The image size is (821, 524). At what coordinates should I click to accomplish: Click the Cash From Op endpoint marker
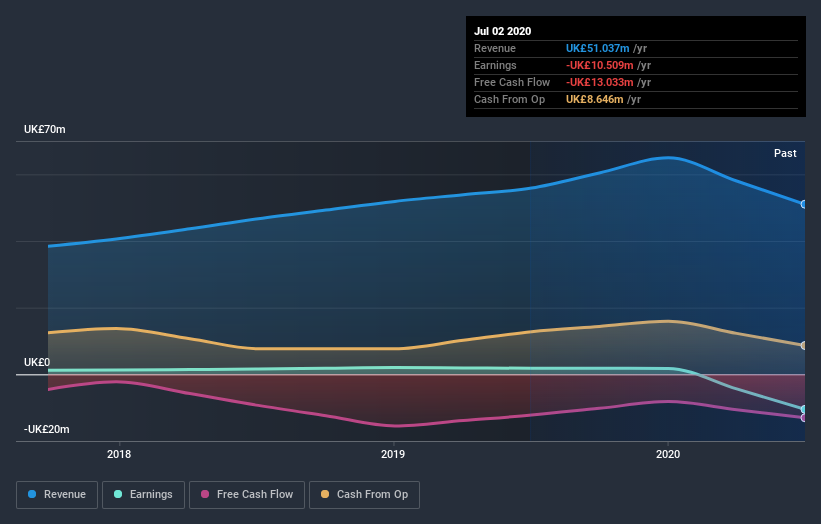[x=803, y=345]
